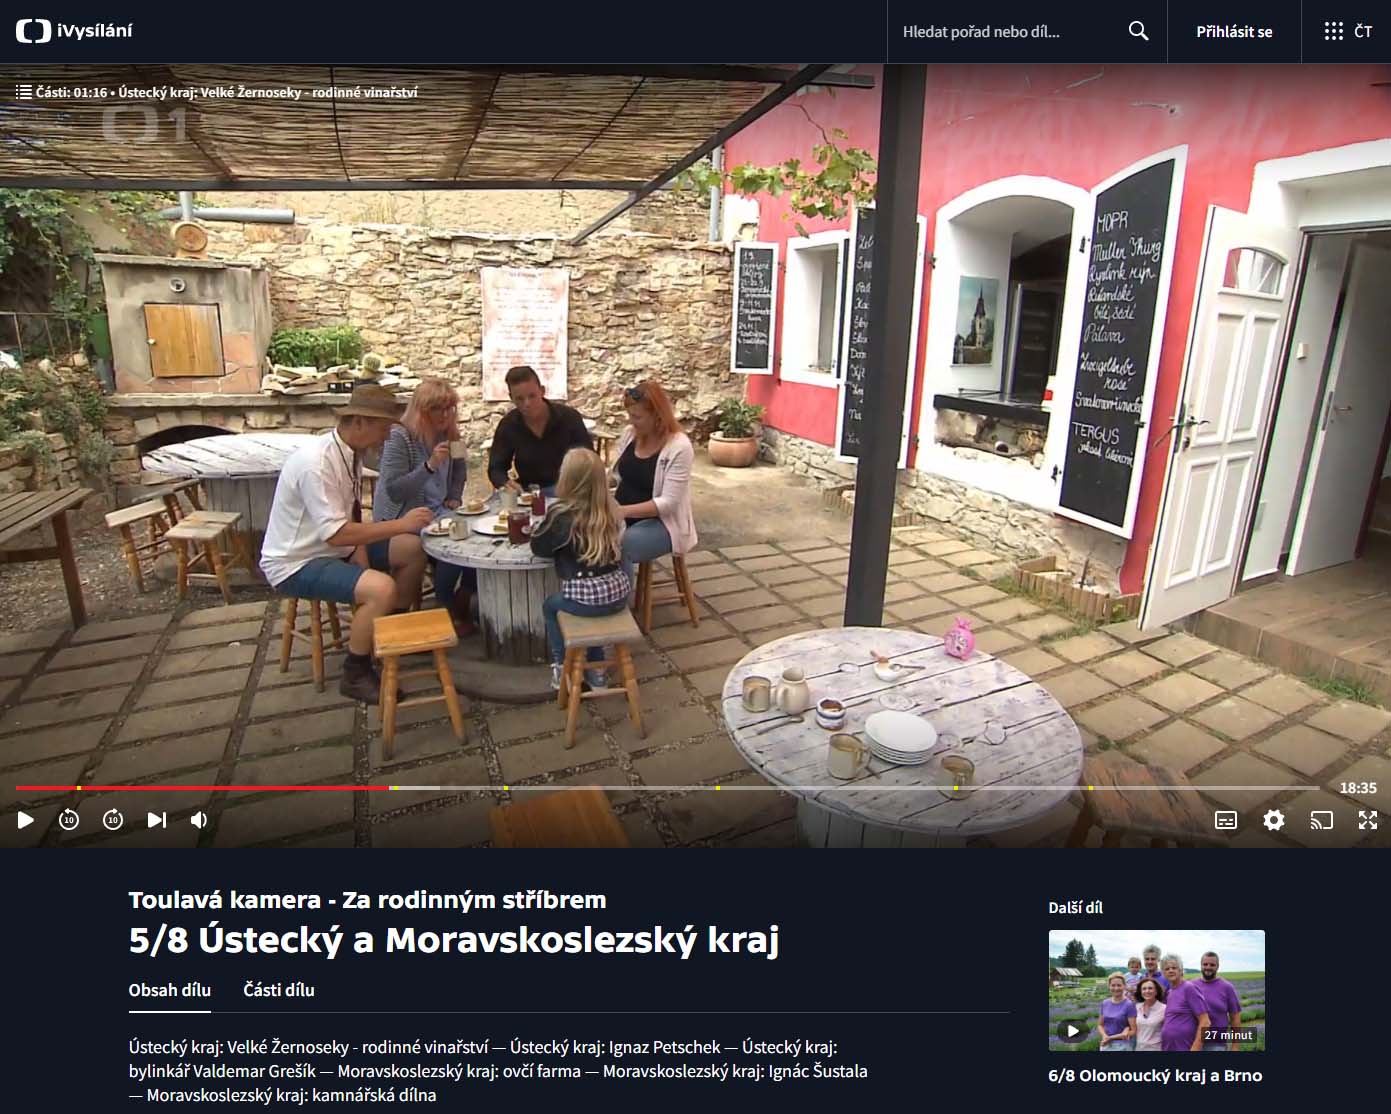Open the 6/8 Olomoucký kraj a Brno link
This screenshot has width=1391, height=1114.
pyautogui.click(x=1155, y=1076)
